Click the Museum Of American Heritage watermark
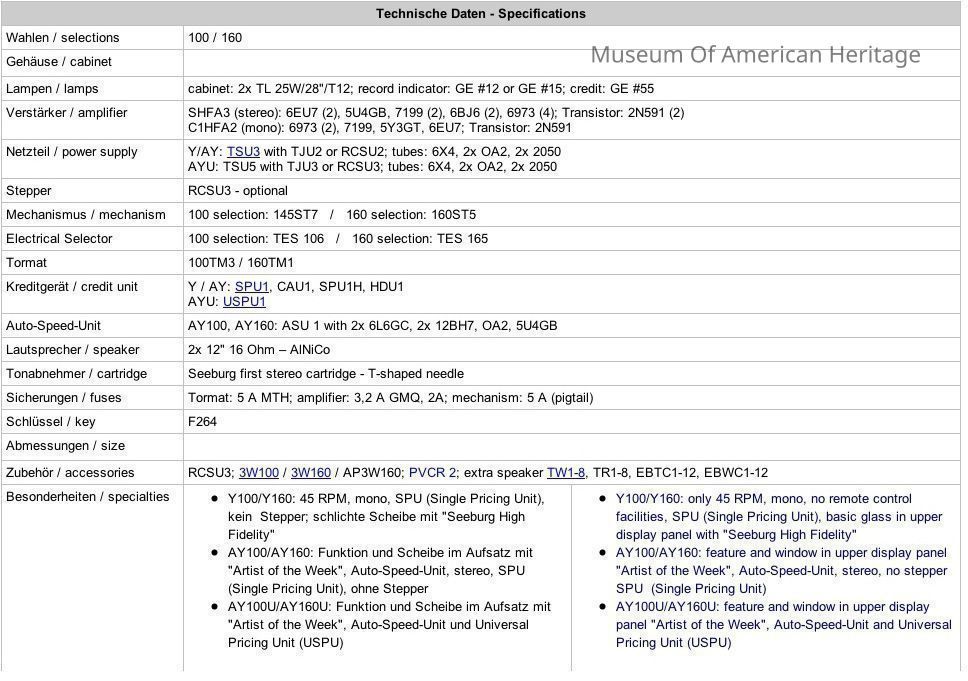968x681 pixels. [x=755, y=55]
